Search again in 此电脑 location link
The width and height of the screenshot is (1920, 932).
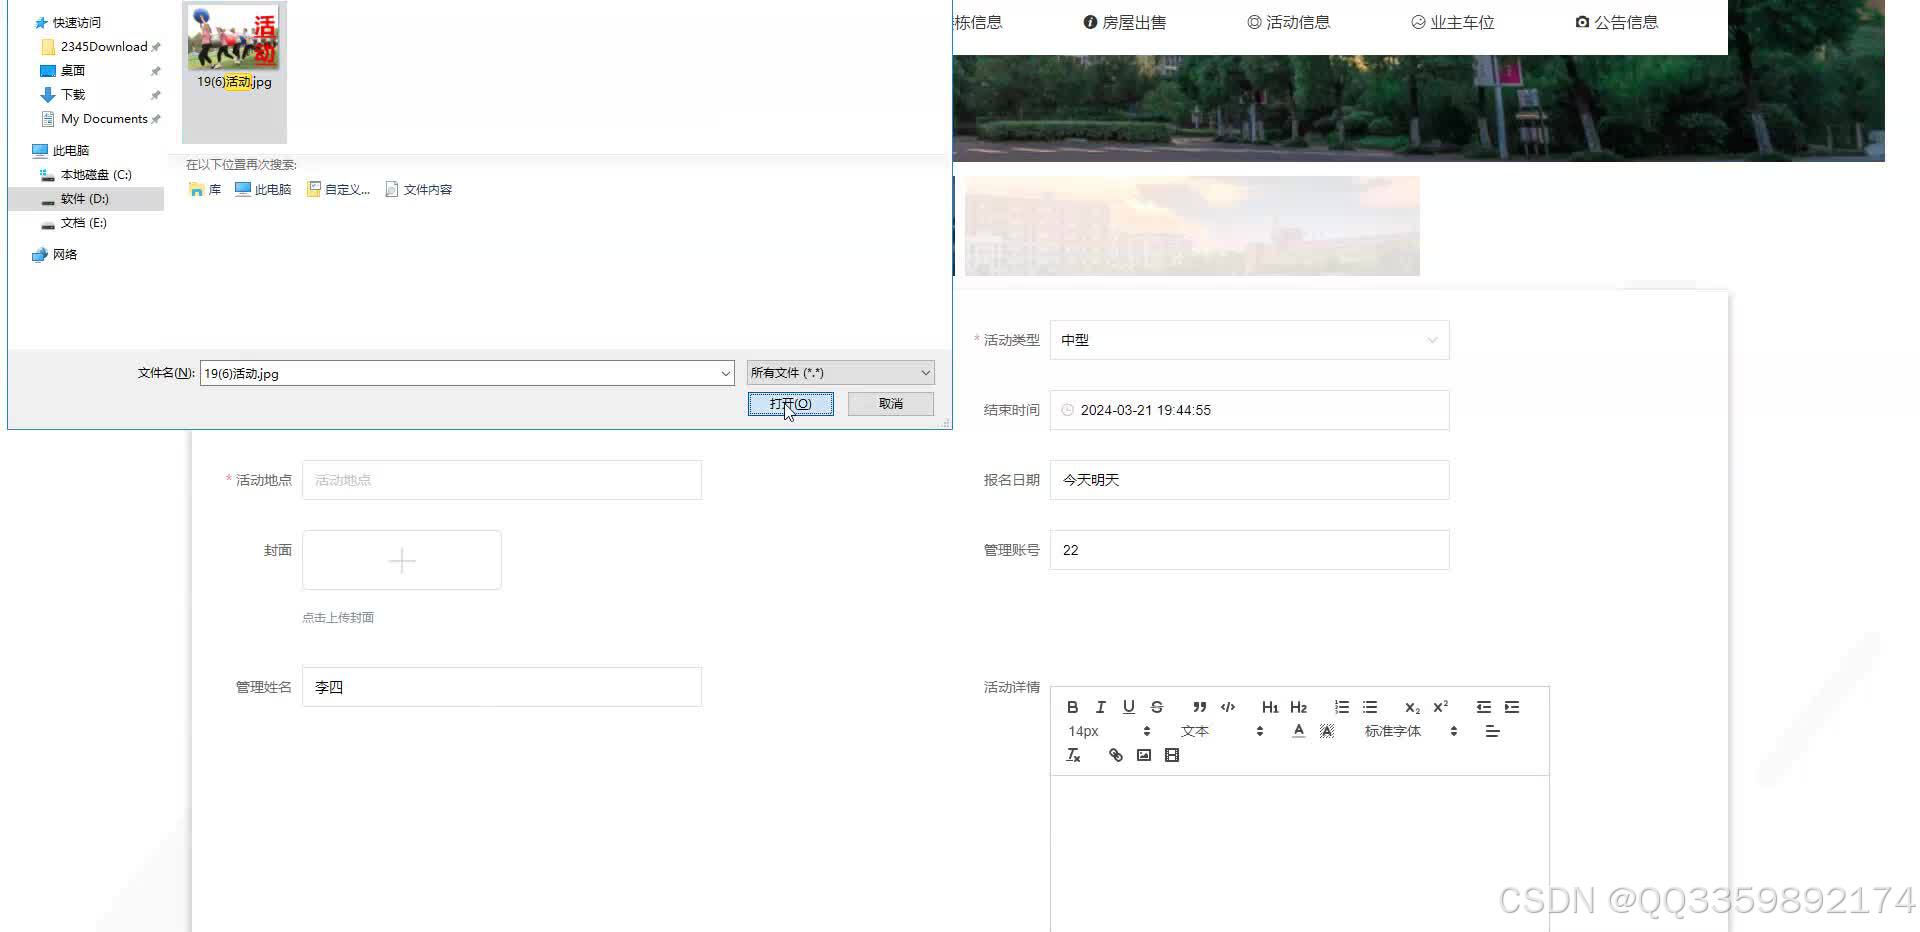[263, 189]
